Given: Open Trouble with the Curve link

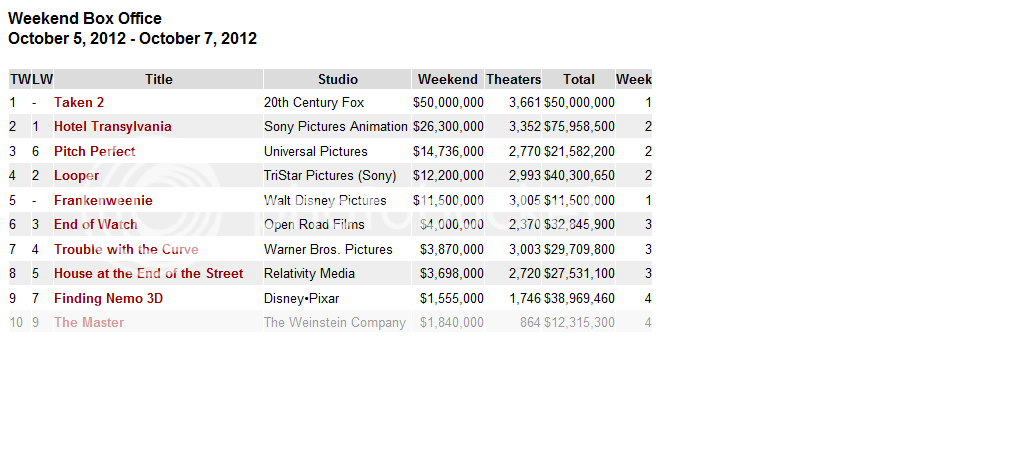Looking at the screenshot, I should (126, 249).
